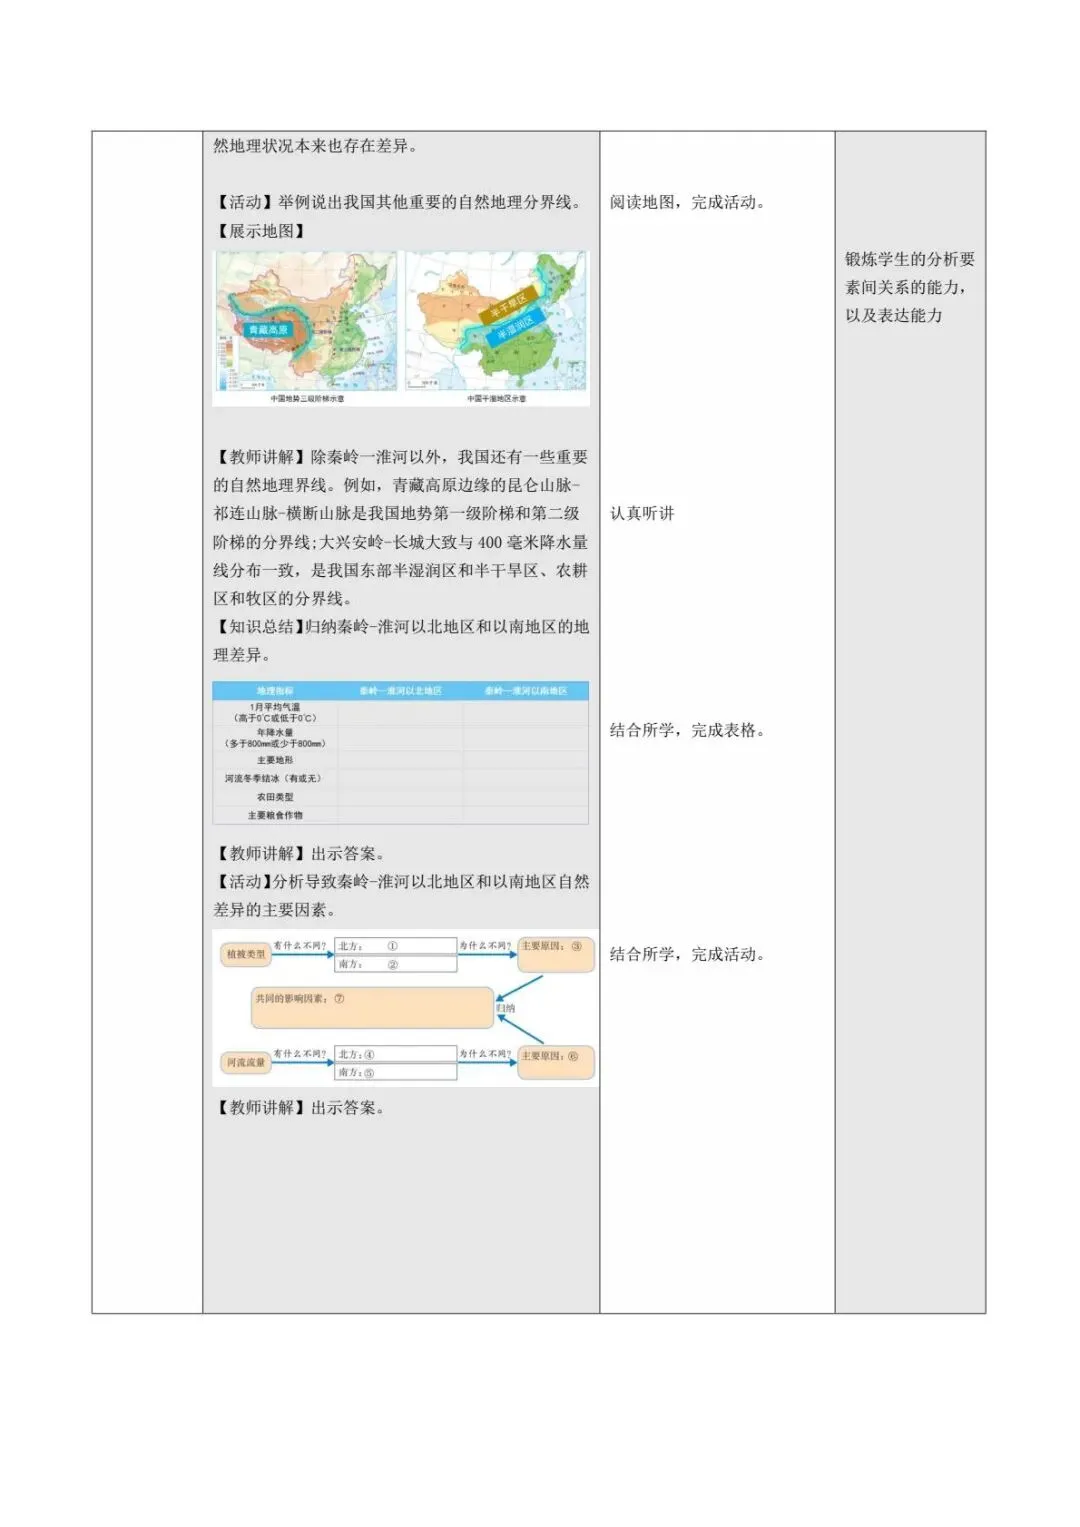The image size is (1080, 1527).
Task: Click the table row 主要粮食作物
Action: (401, 815)
